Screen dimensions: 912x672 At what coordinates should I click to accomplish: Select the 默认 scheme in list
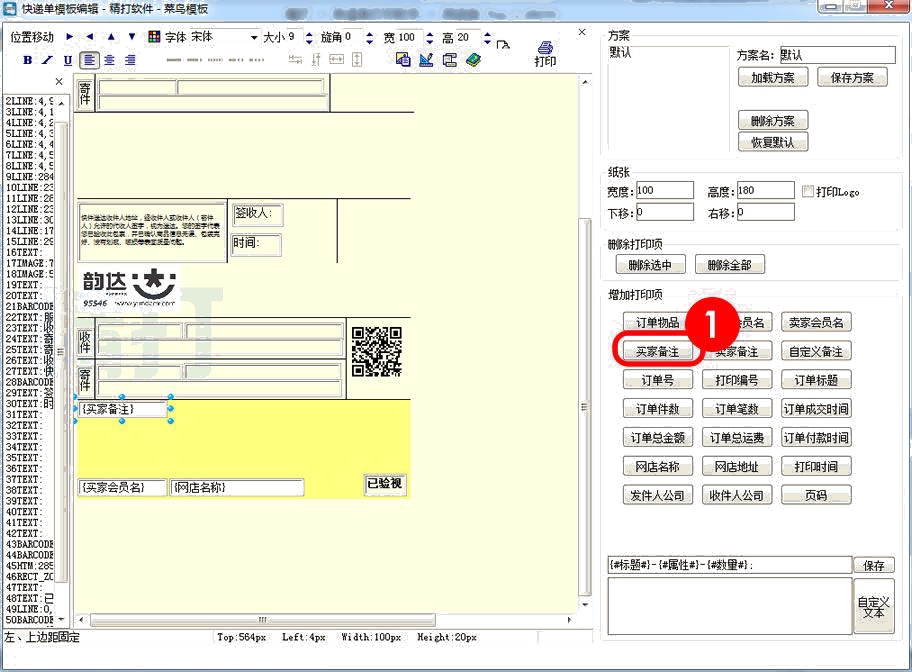(x=621, y=53)
